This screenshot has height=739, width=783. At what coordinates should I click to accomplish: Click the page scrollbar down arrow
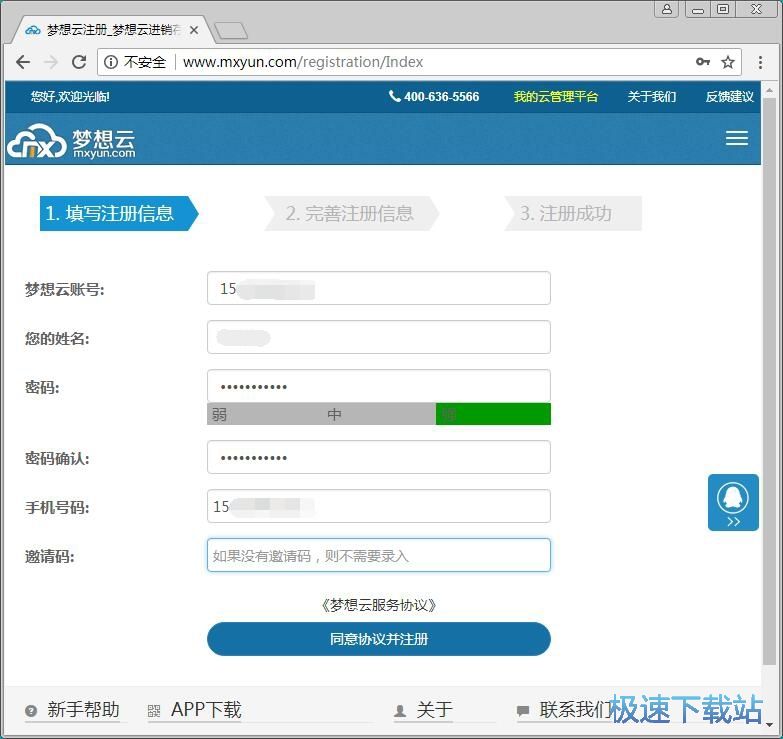tap(769, 724)
